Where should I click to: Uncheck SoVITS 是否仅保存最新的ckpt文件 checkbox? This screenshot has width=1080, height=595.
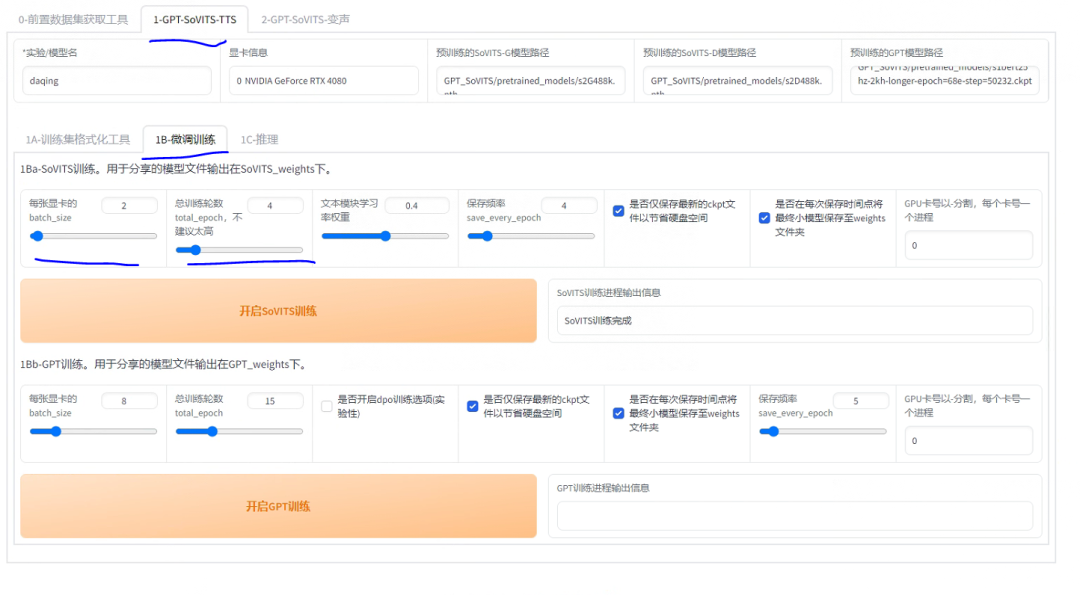[619, 211]
